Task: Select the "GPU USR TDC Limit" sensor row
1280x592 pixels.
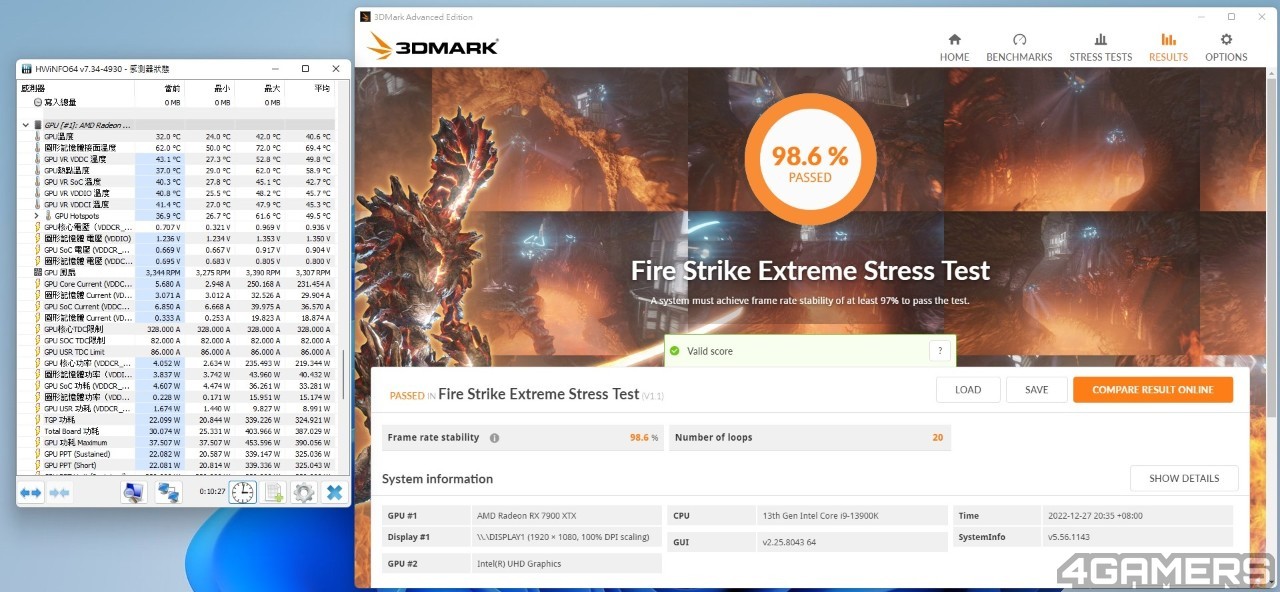Action: [x=178, y=352]
